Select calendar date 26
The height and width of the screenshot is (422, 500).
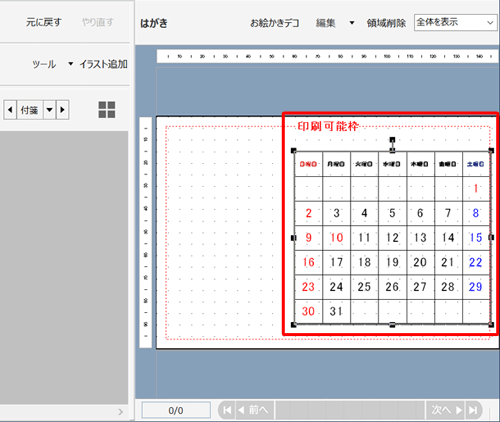tap(392, 287)
